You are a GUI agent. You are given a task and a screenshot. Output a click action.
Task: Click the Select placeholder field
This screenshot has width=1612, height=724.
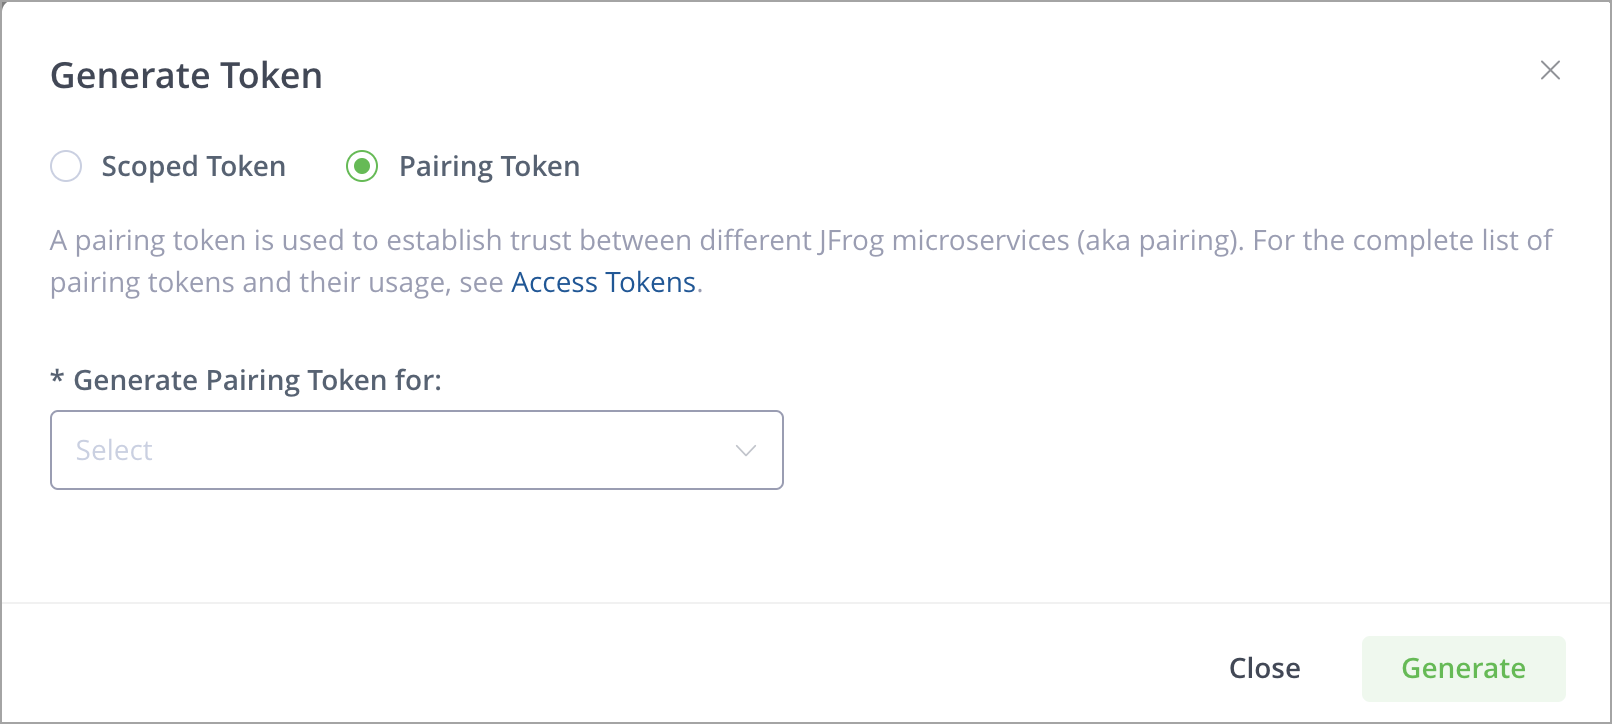click(114, 450)
